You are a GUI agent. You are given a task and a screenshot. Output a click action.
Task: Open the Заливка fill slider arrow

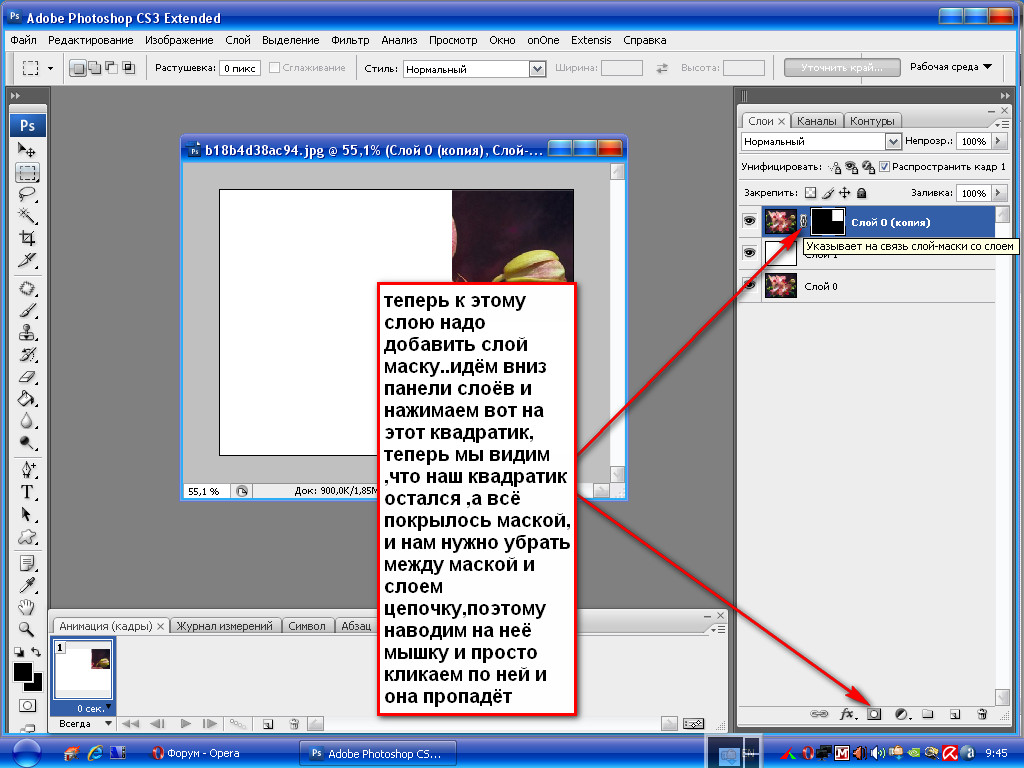(x=998, y=193)
